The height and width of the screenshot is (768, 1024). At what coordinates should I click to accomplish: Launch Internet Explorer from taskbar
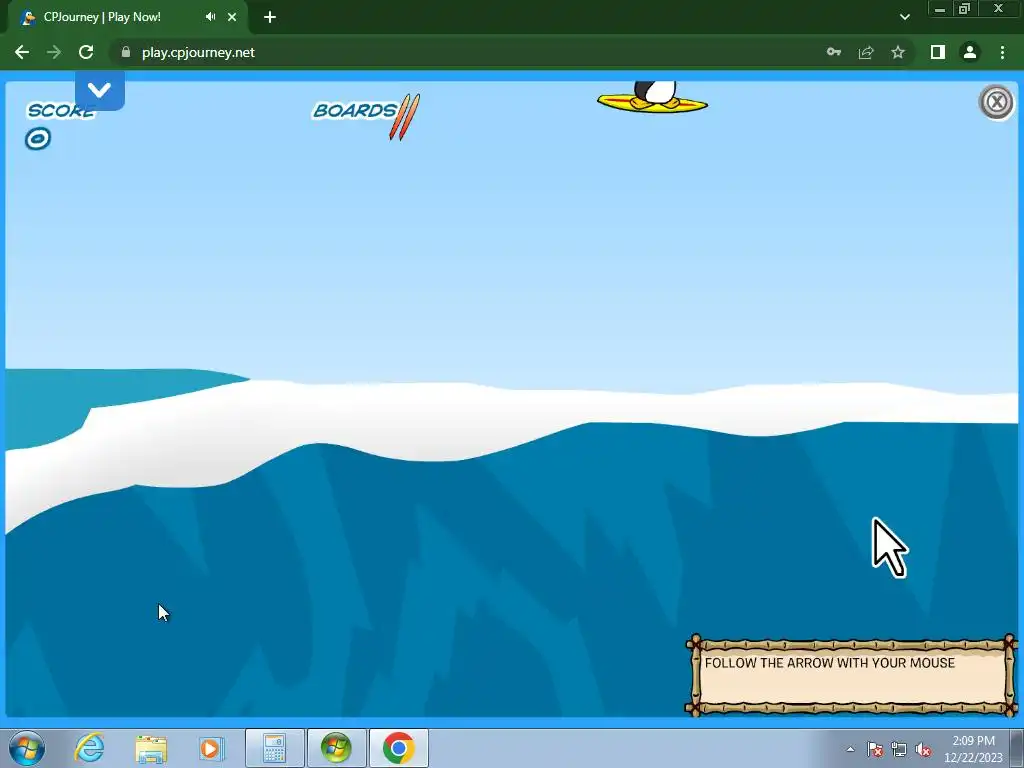point(89,748)
